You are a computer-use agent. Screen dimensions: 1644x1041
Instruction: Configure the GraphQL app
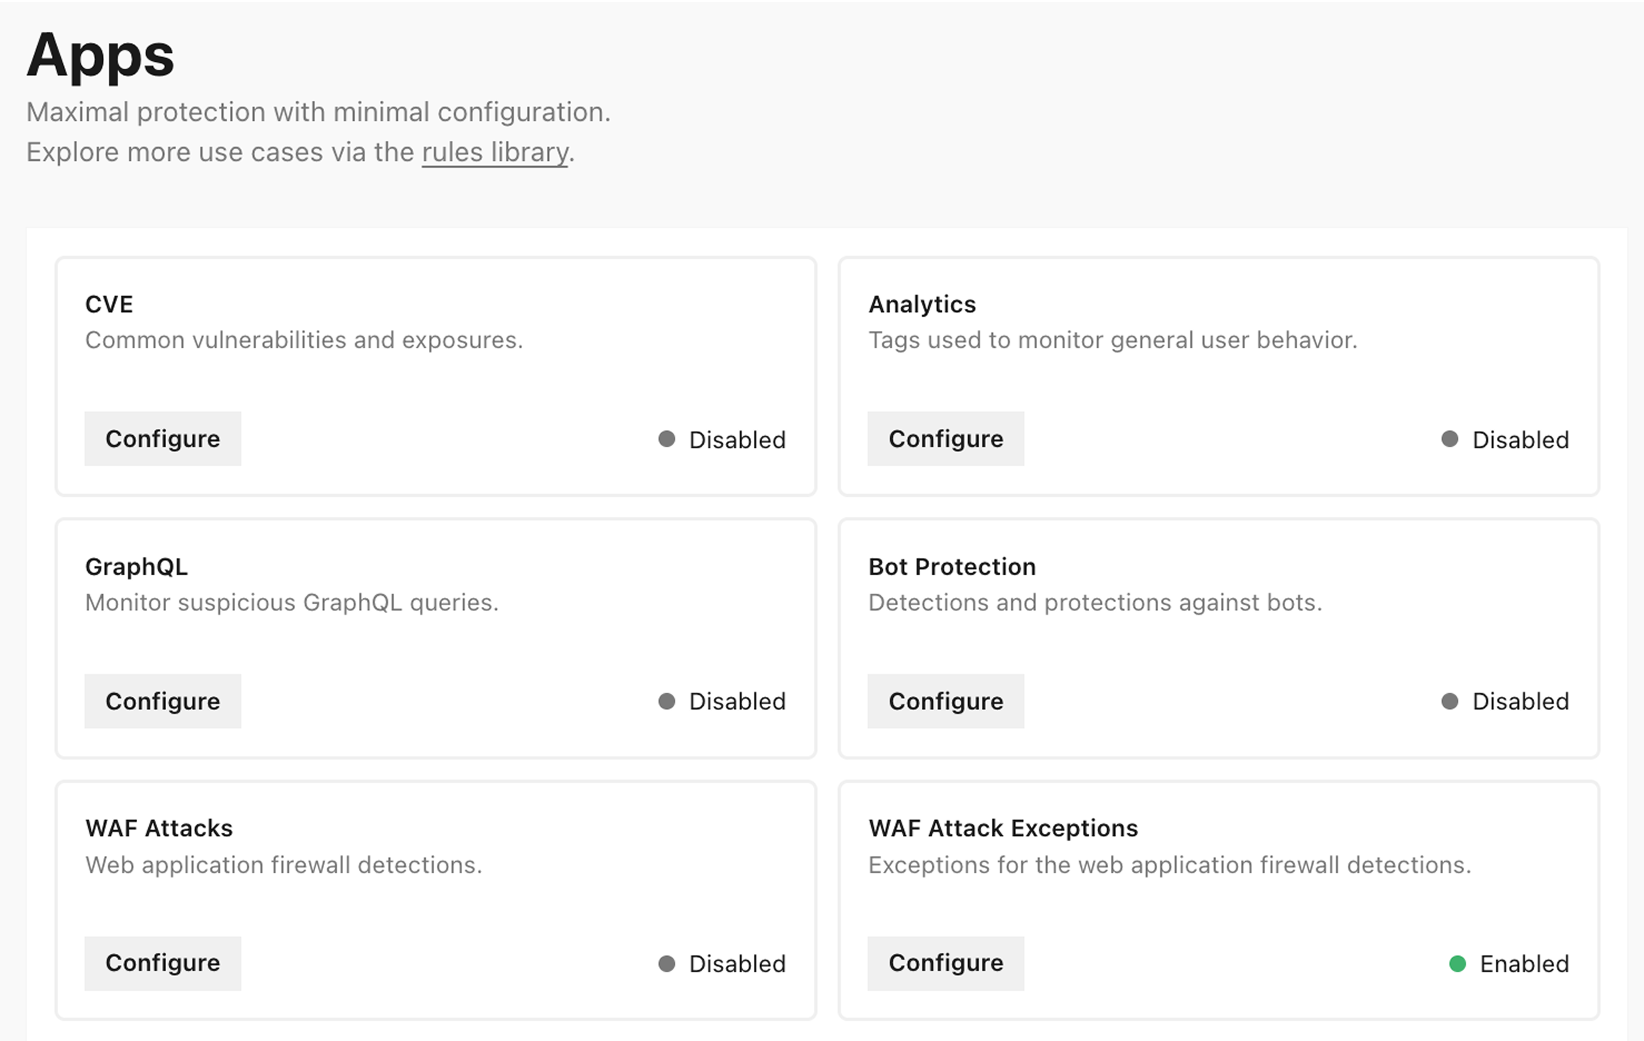[163, 701]
